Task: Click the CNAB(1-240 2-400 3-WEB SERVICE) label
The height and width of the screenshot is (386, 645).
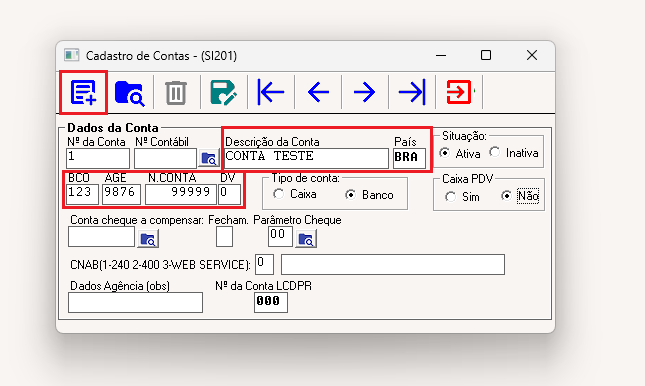Action: [x=160, y=265]
